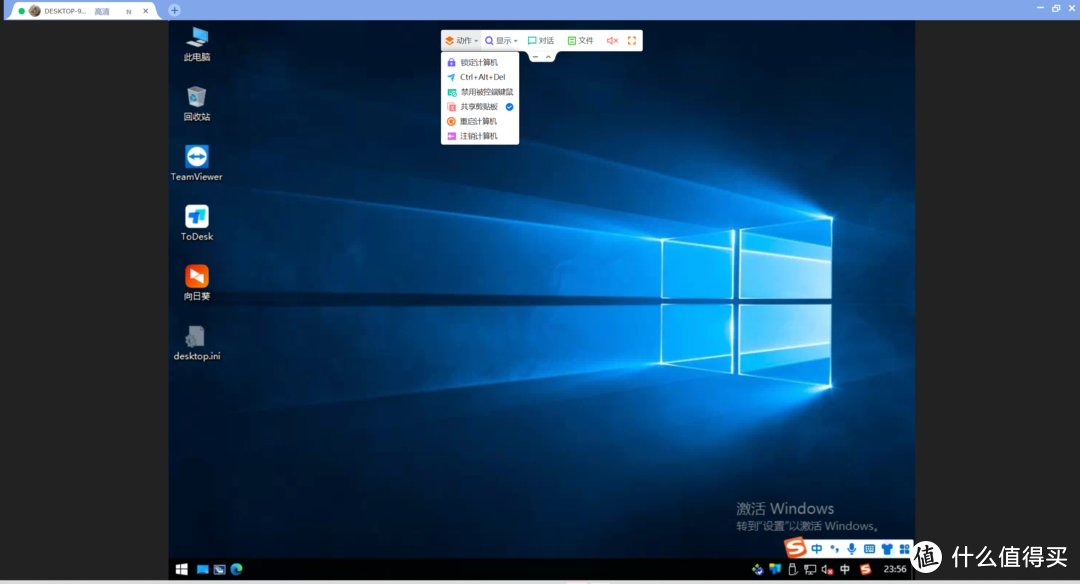The height and width of the screenshot is (584, 1080).
Task: Click the 高清 quality label on tab
Action: (102, 11)
